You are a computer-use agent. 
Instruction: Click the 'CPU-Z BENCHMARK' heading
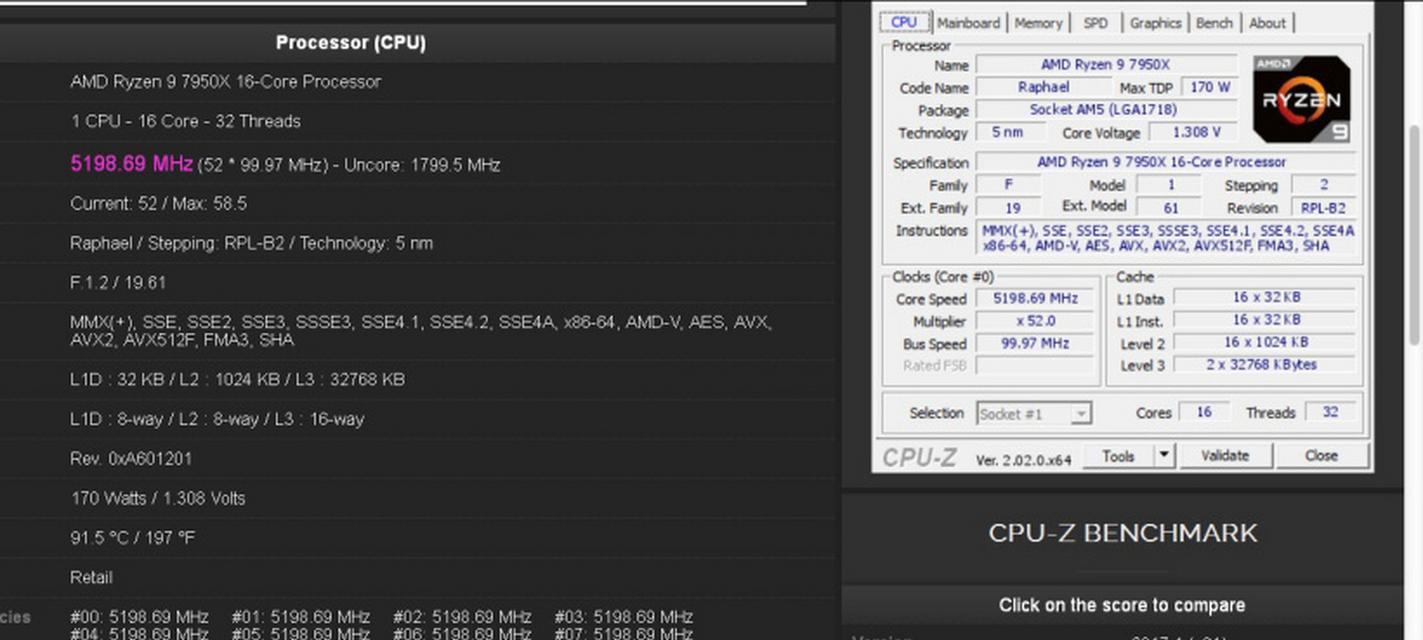(x=1123, y=533)
